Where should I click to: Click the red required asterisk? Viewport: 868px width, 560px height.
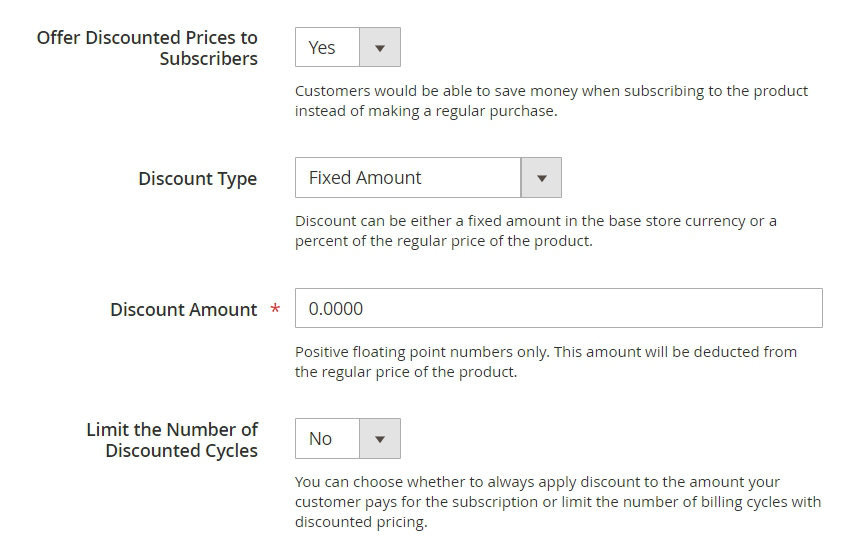tap(275, 311)
